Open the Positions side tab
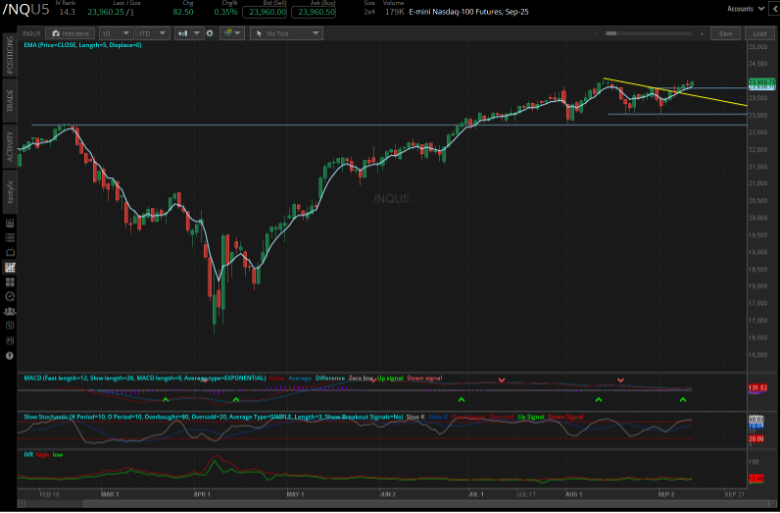 coord(10,55)
